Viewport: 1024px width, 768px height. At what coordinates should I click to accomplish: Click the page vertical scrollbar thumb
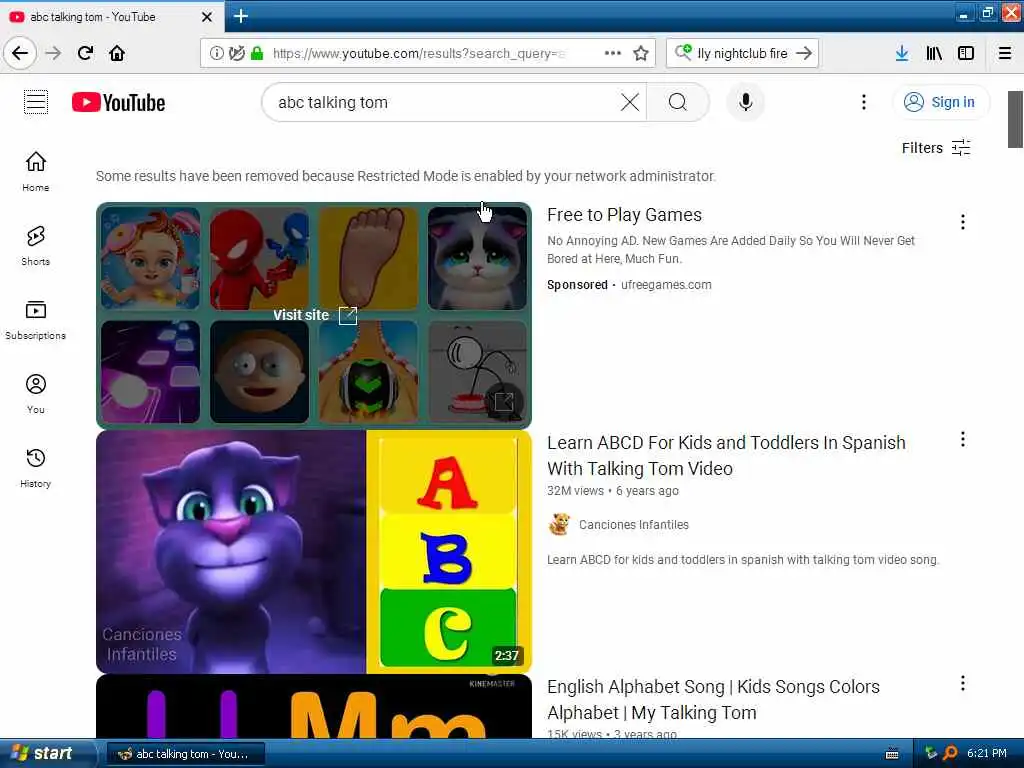point(1015,120)
